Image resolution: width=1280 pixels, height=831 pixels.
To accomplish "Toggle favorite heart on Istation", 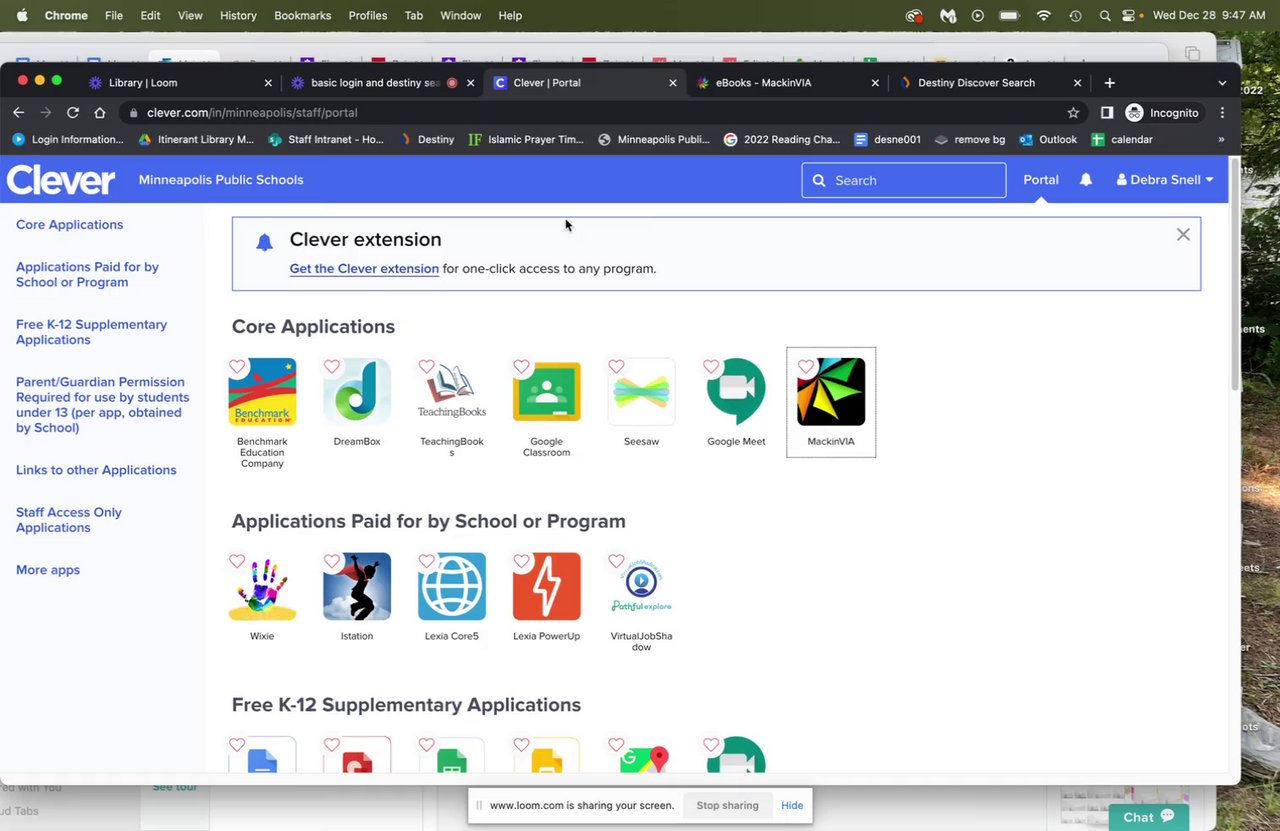I will [x=332, y=561].
